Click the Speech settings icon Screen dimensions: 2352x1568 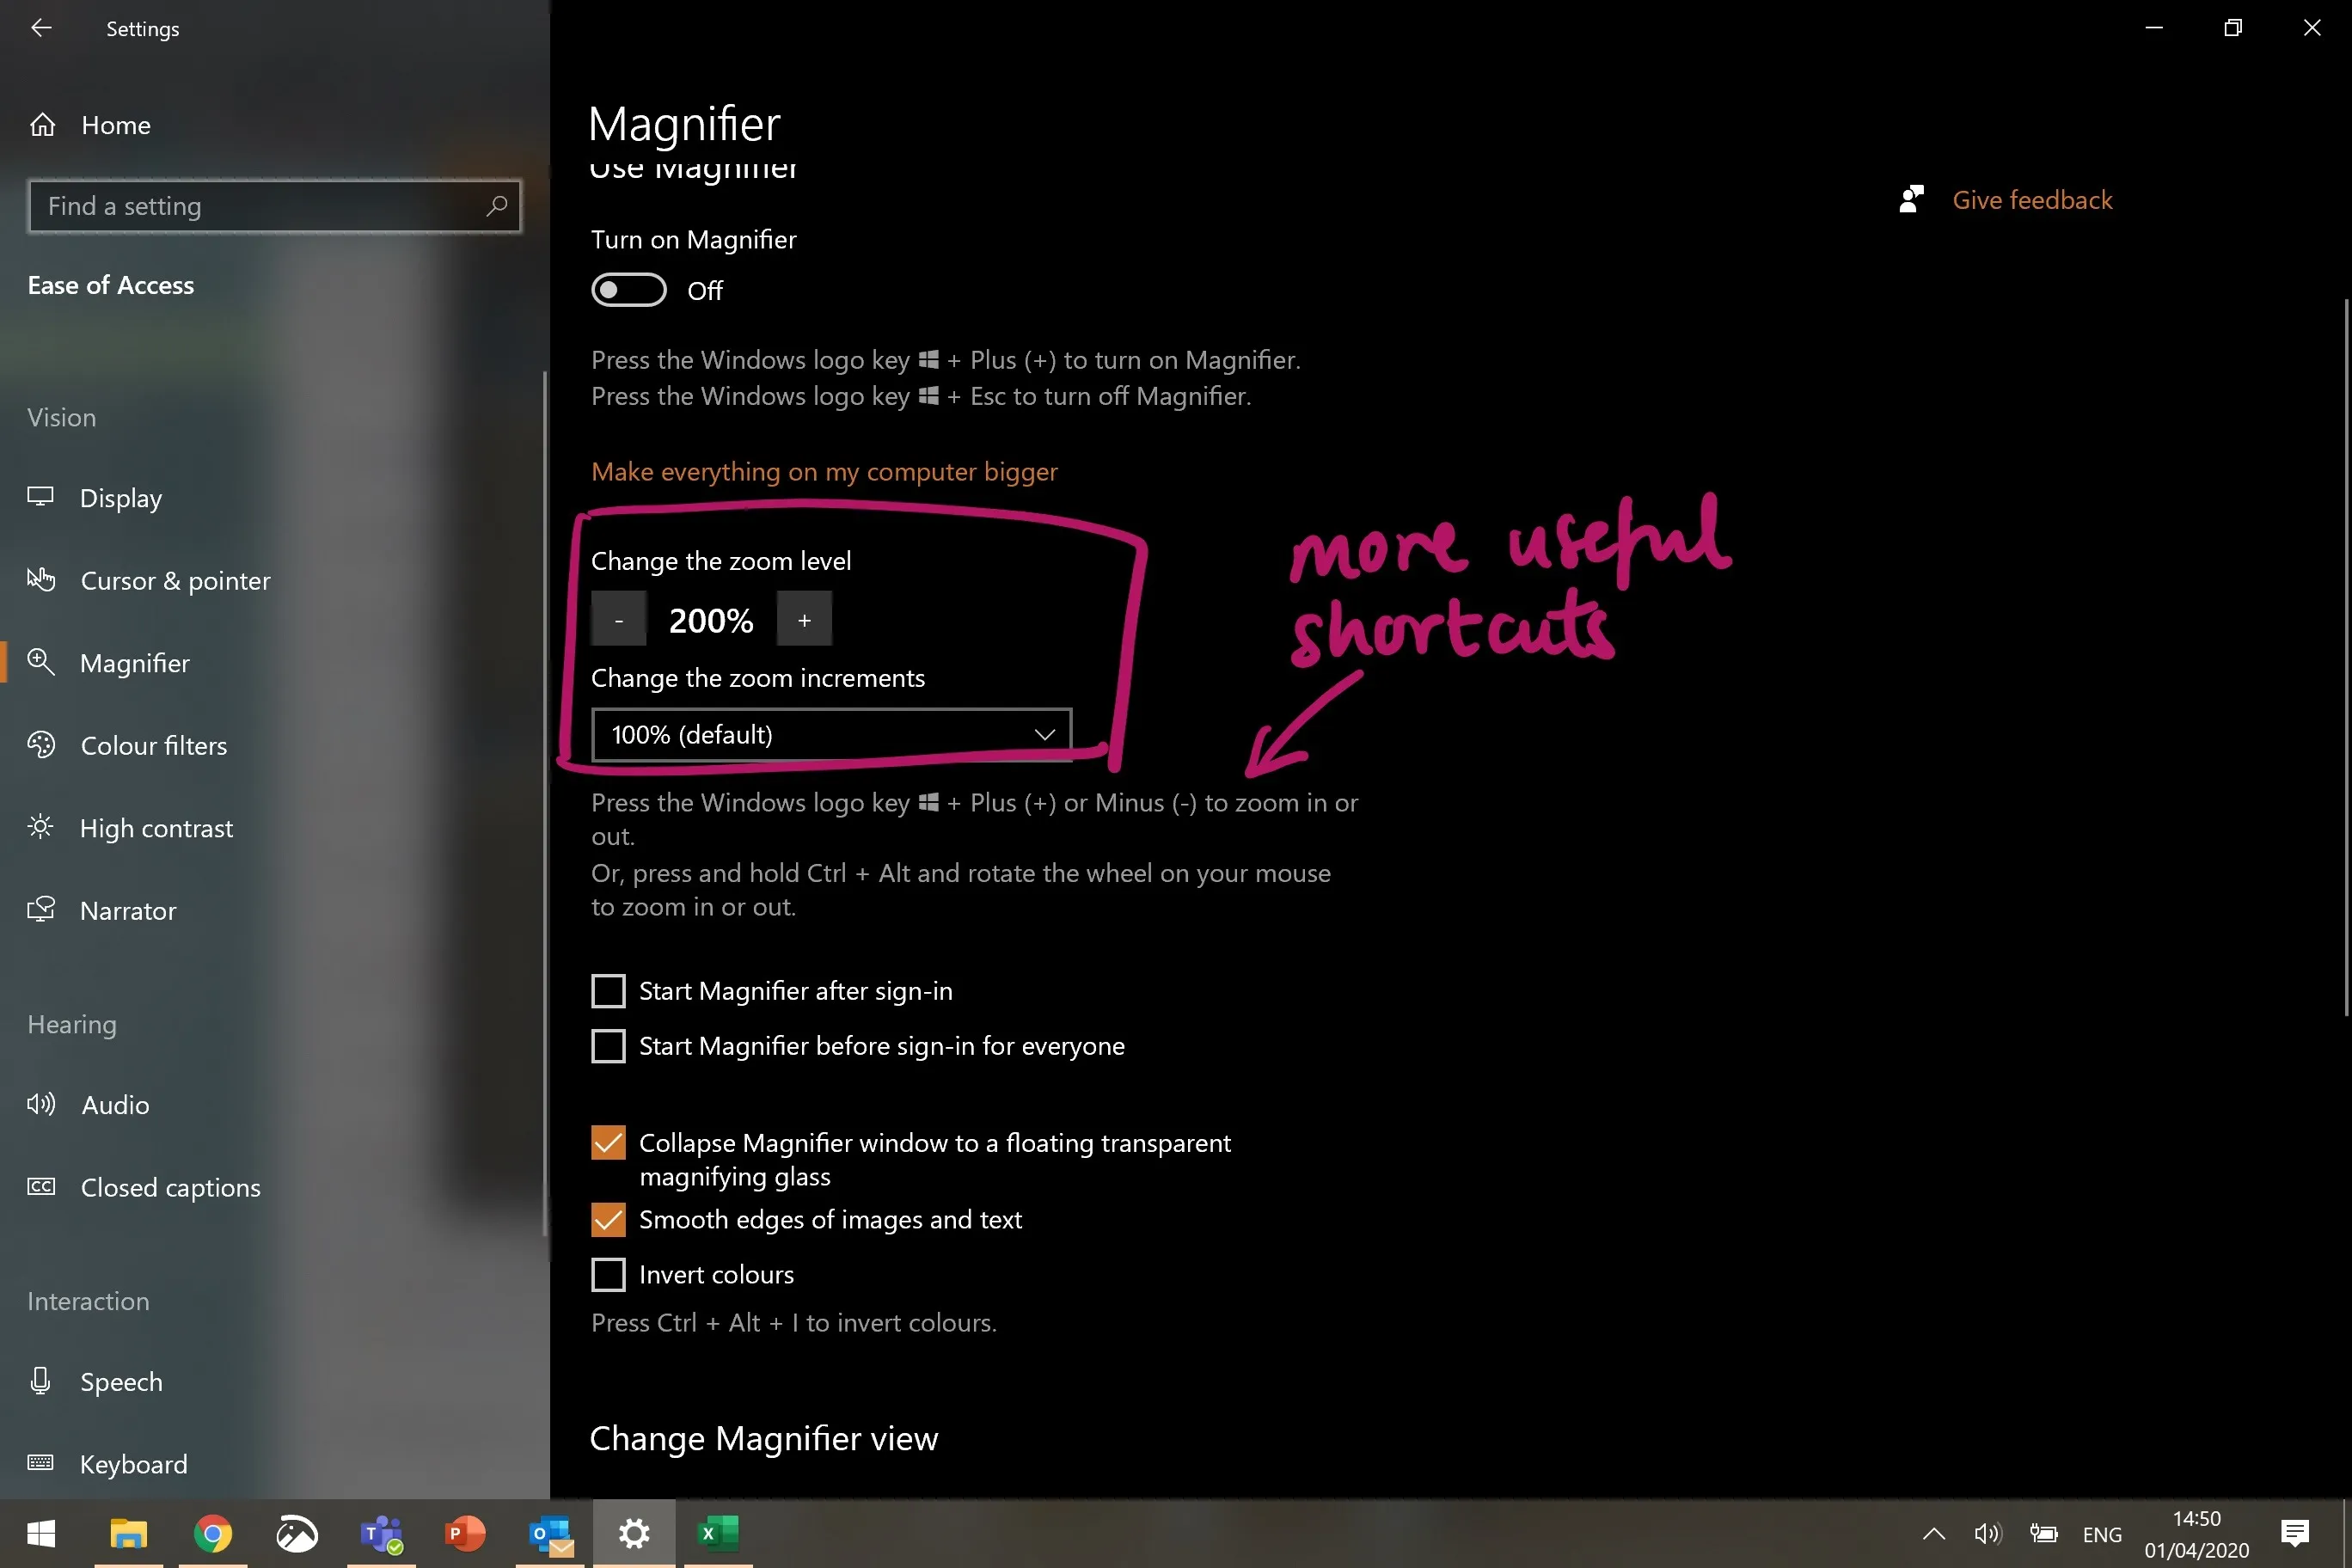[42, 1381]
